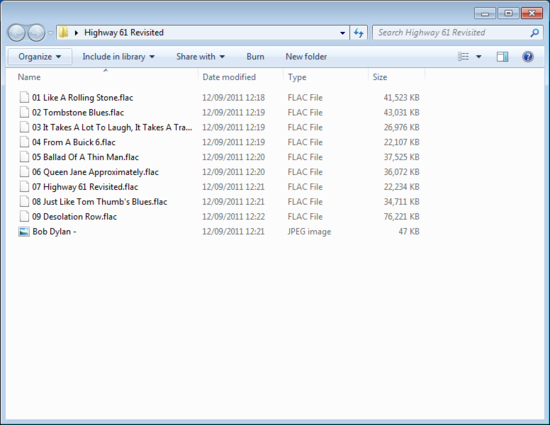This screenshot has width=550, height=425.
Task: Select 05 Ballad Of A Thin Man.flac
Action: coord(85,157)
